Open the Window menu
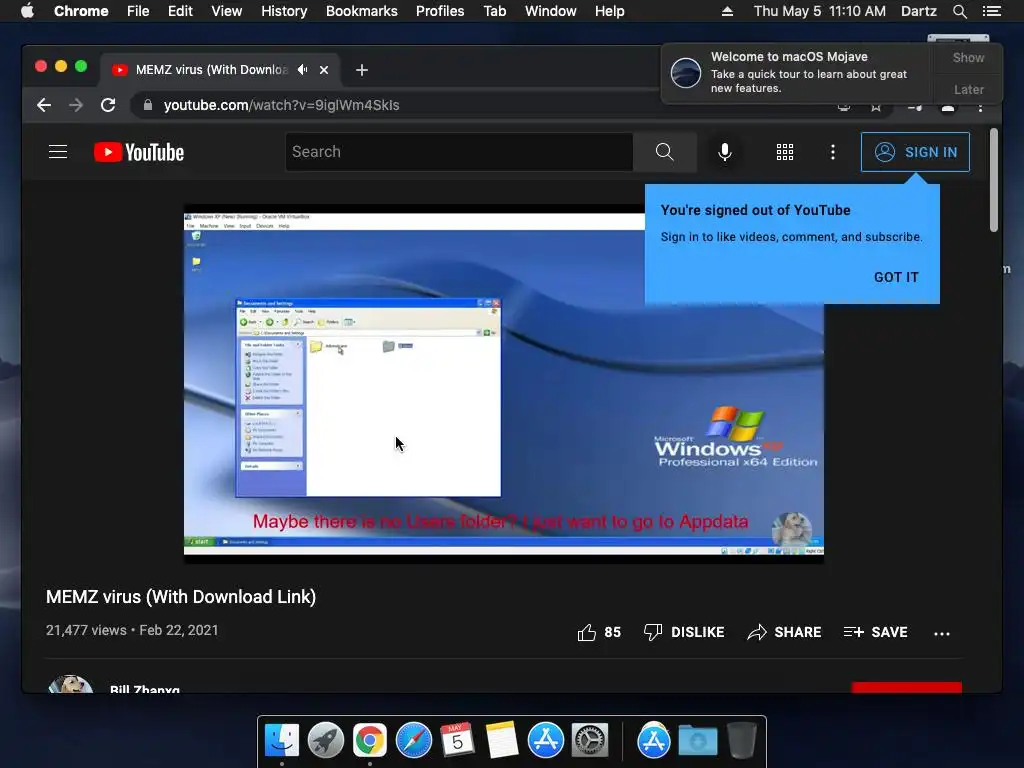 tap(551, 11)
